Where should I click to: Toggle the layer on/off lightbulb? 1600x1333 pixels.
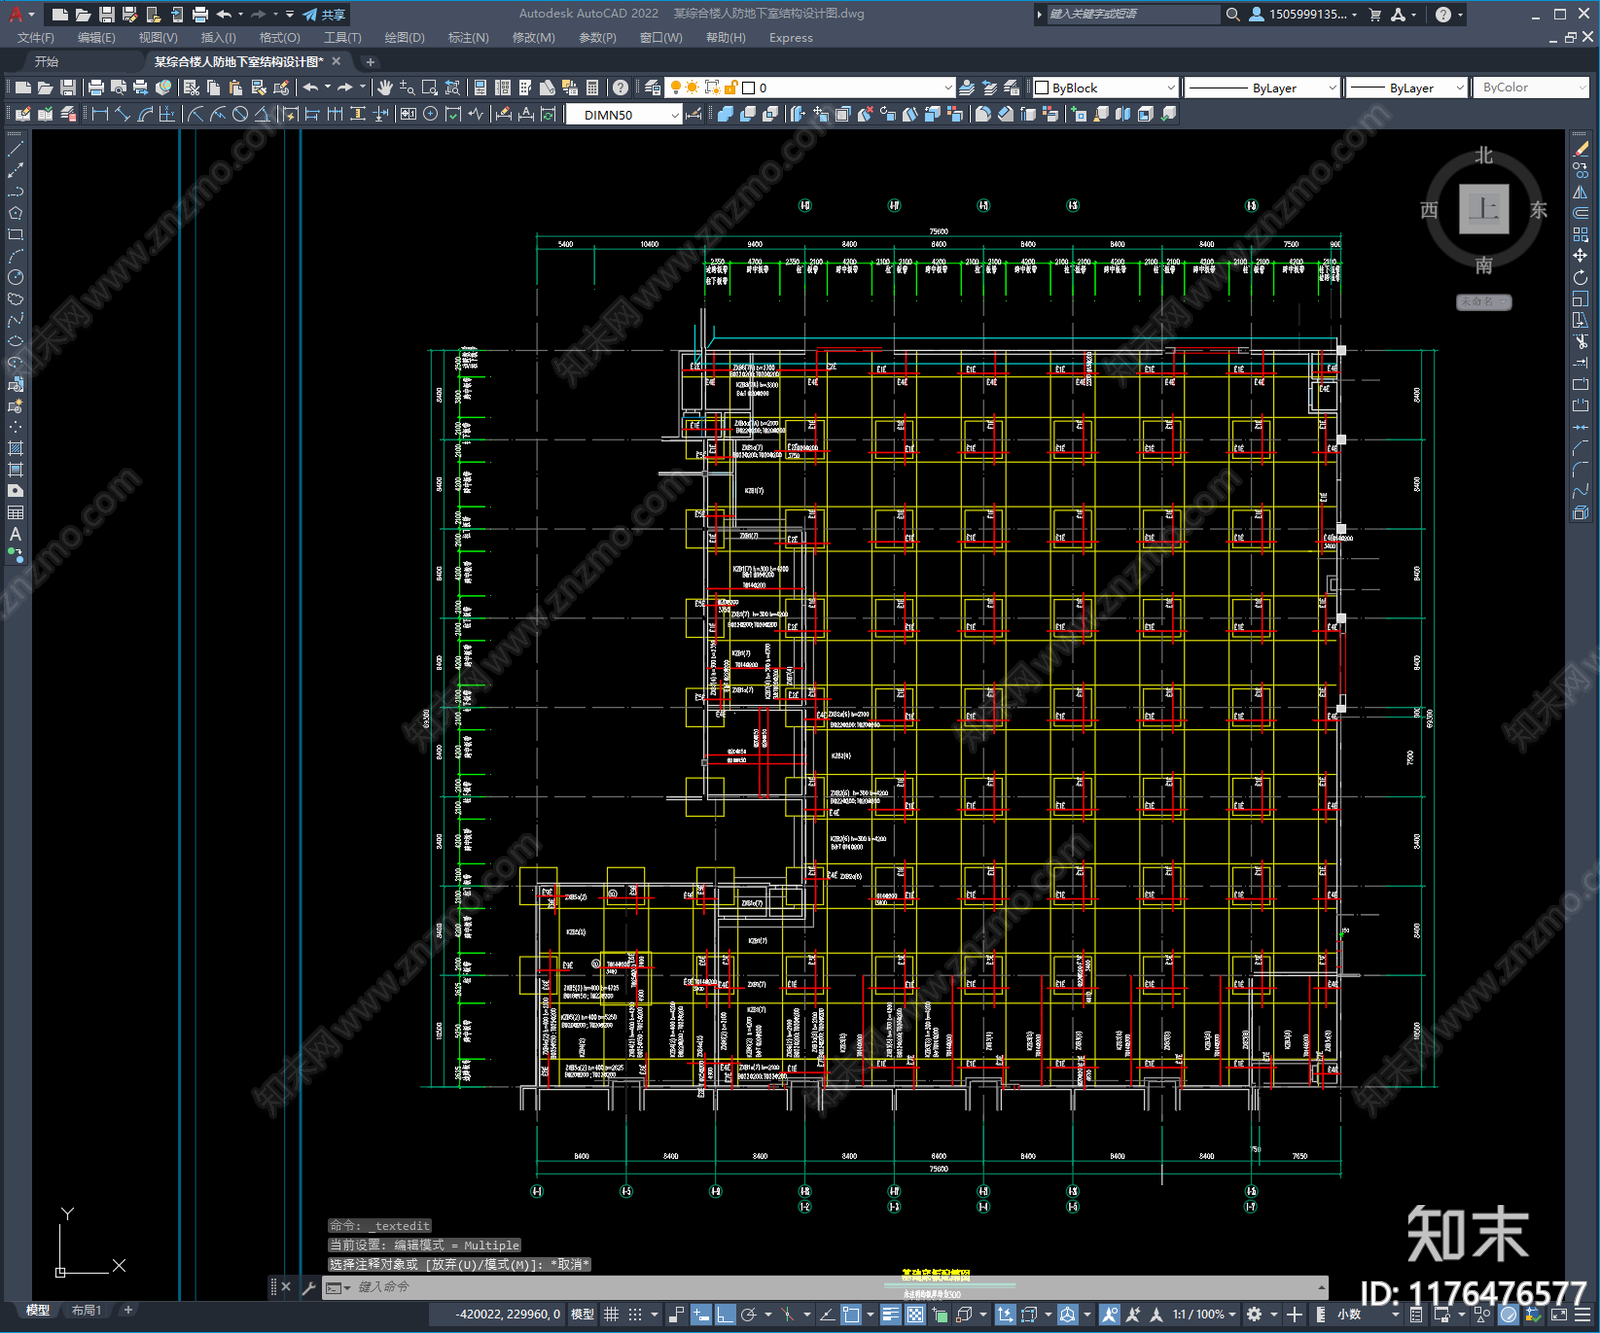[676, 88]
